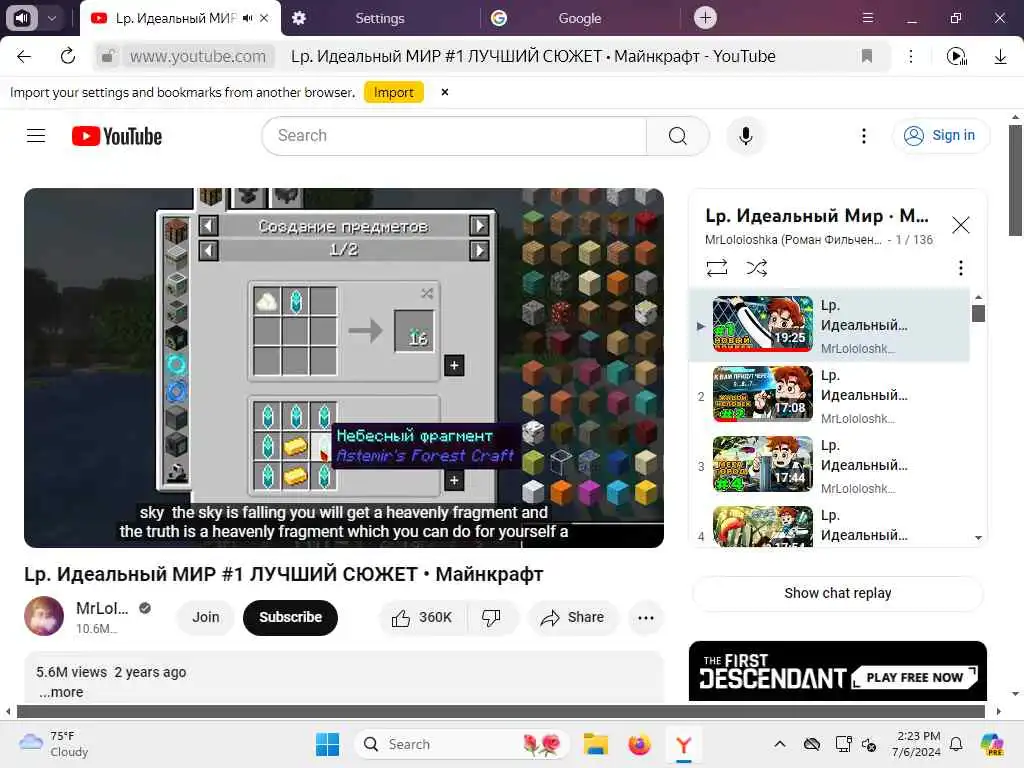Open the YouTube hamburger guide menu
1024x768 pixels.
(x=36, y=136)
